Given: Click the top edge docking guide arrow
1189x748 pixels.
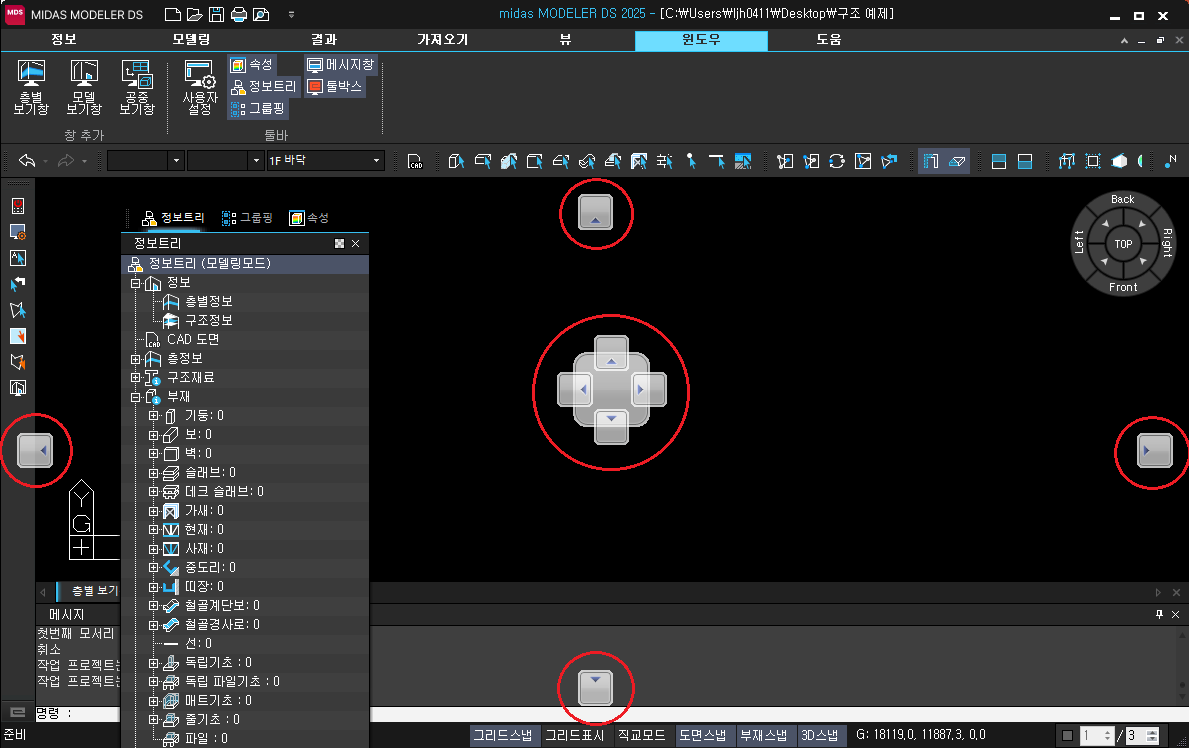Looking at the screenshot, I should (x=595, y=212).
